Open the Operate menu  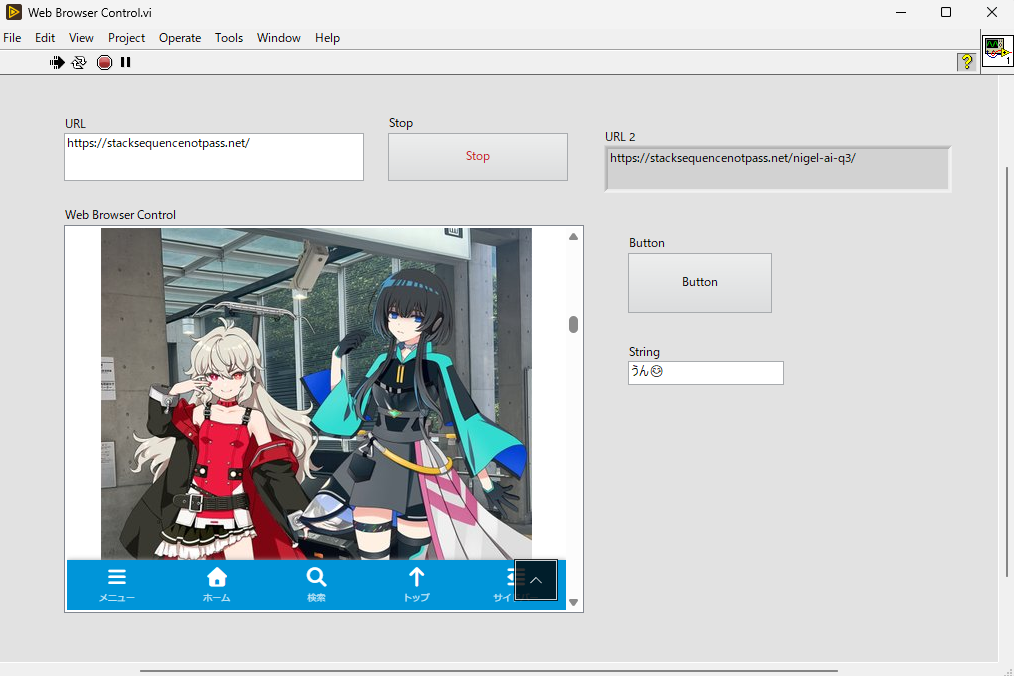point(180,38)
